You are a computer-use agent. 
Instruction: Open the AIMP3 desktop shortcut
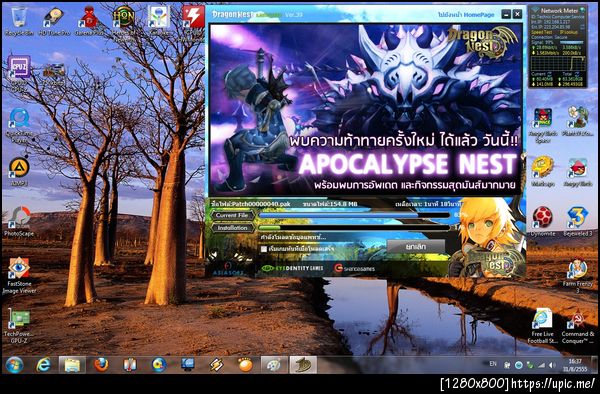[19, 171]
